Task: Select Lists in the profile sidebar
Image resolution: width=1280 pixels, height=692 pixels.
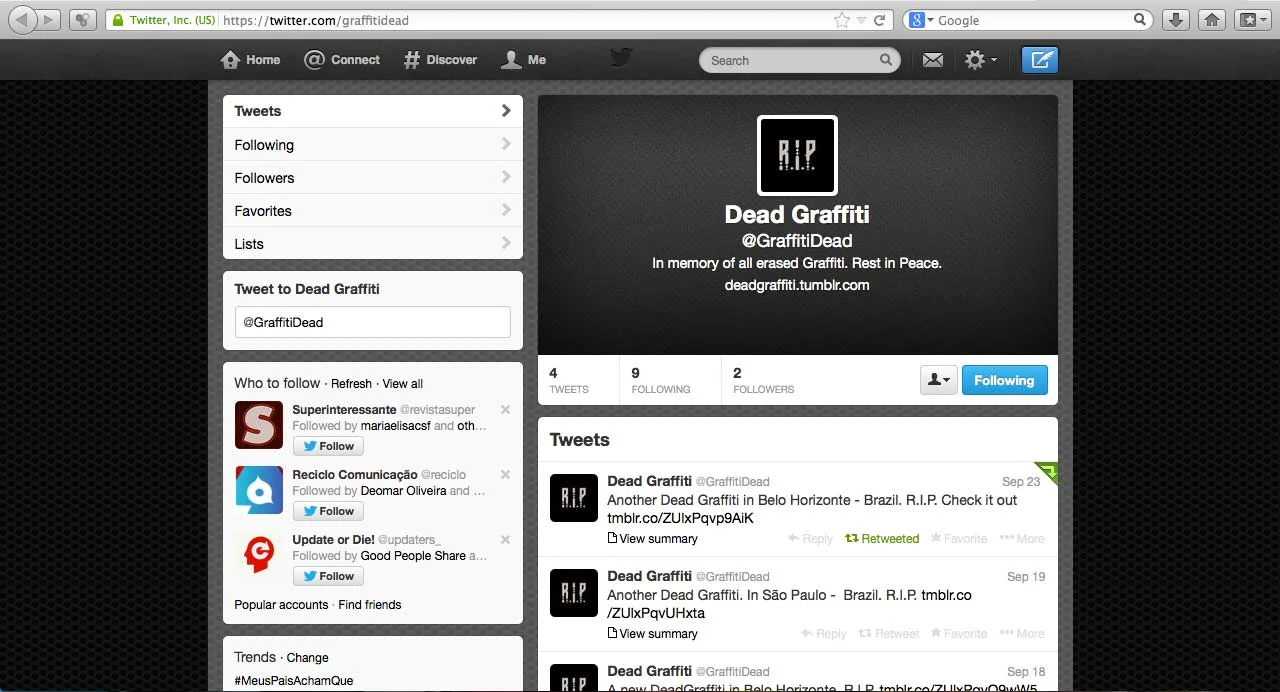Action: [373, 244]
